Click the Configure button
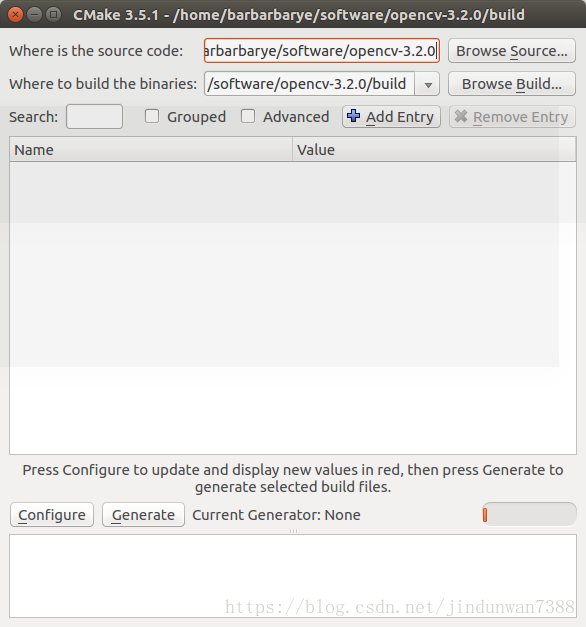586x627 pixels. point(52,515)
